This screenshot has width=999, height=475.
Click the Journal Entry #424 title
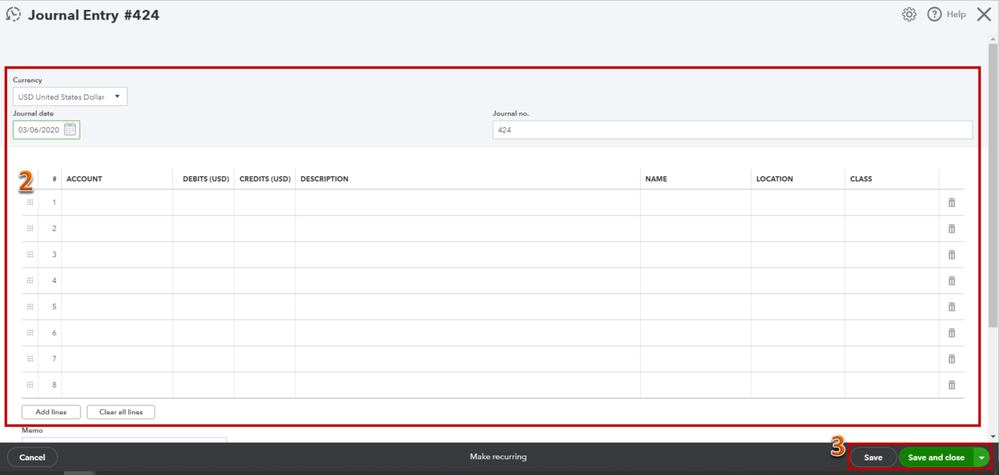pyautogui.click(x=94, y=15)
